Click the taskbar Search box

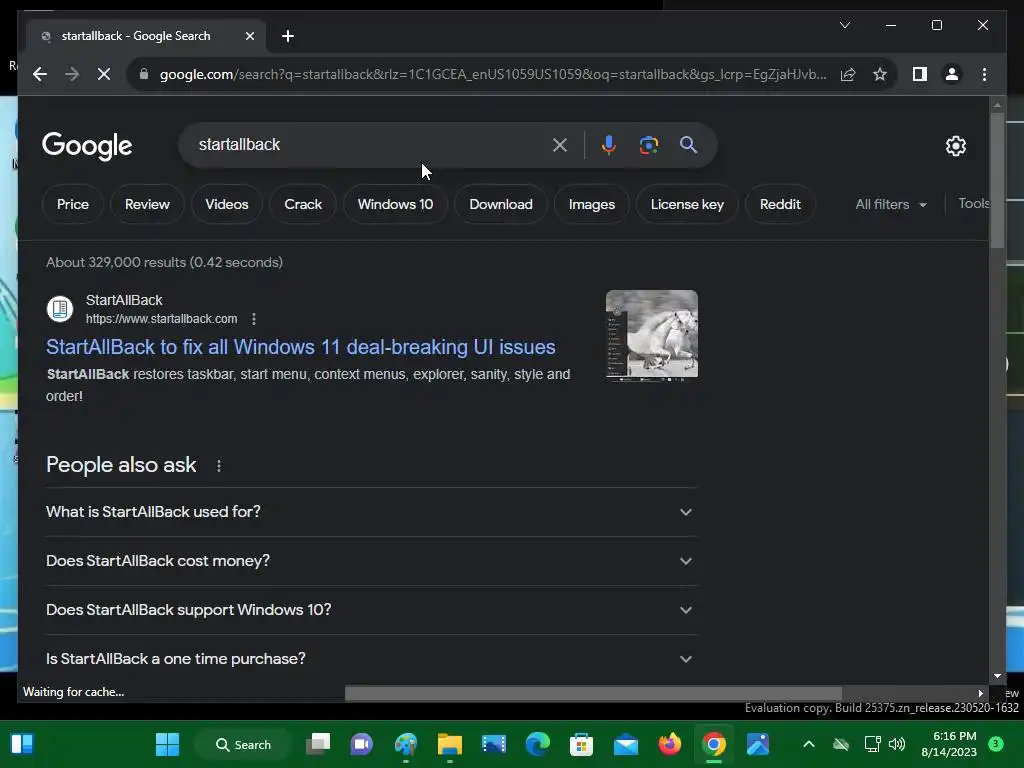point(243,744)
